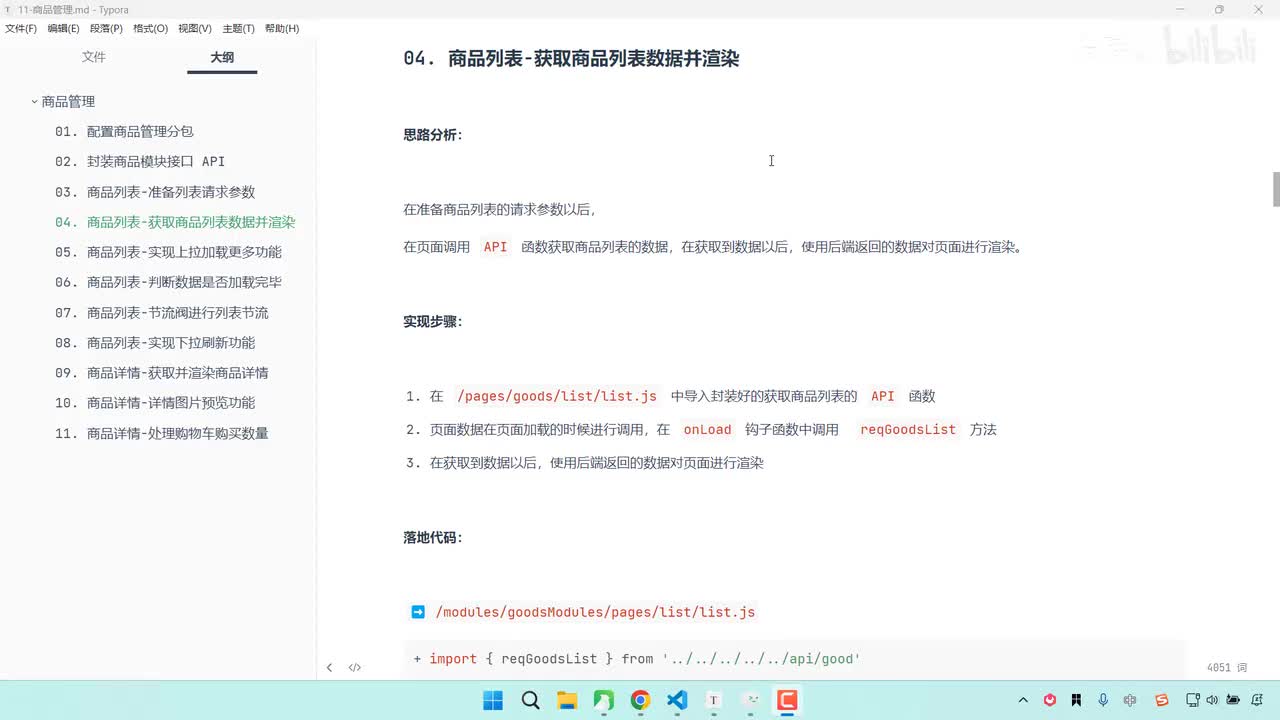Click API inline code in step 1
This screenshot has height=720, width=1280.
pos(882,396)
